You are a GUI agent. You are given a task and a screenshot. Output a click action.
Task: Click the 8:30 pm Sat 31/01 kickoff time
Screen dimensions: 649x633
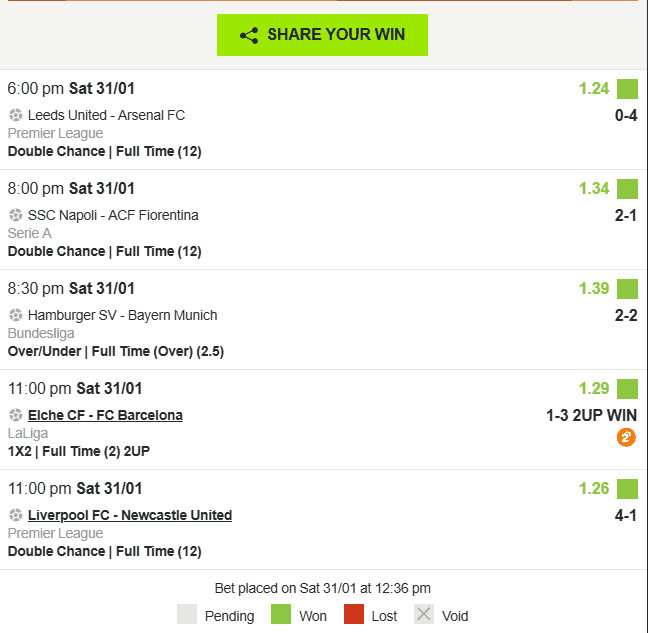click(x=71, y=289)
